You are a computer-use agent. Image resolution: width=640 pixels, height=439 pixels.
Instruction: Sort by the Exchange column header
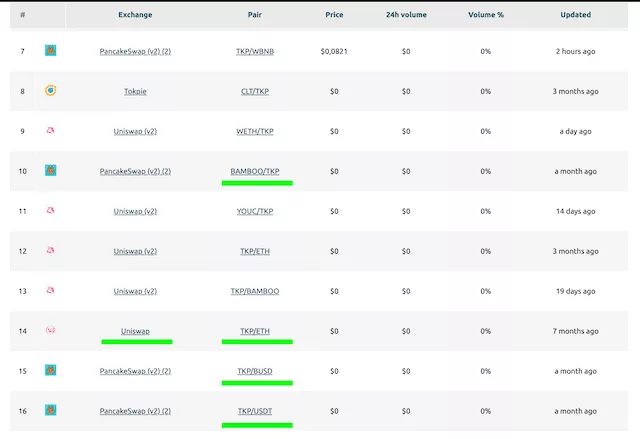pyautogui.click(x=135, y=15)
